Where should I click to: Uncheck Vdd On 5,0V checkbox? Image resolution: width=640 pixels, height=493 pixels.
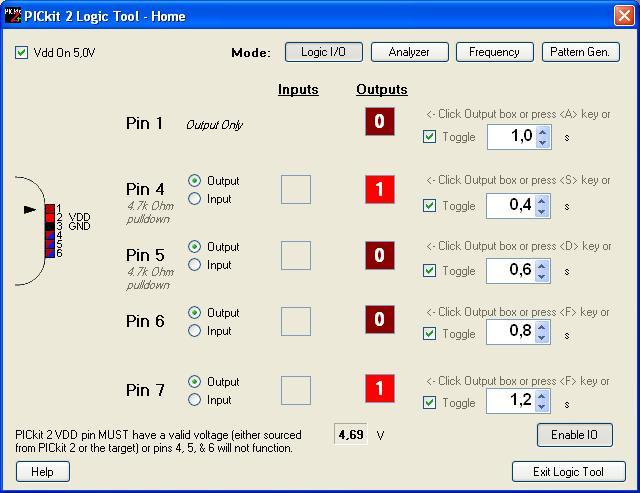(x=21, y=53)
